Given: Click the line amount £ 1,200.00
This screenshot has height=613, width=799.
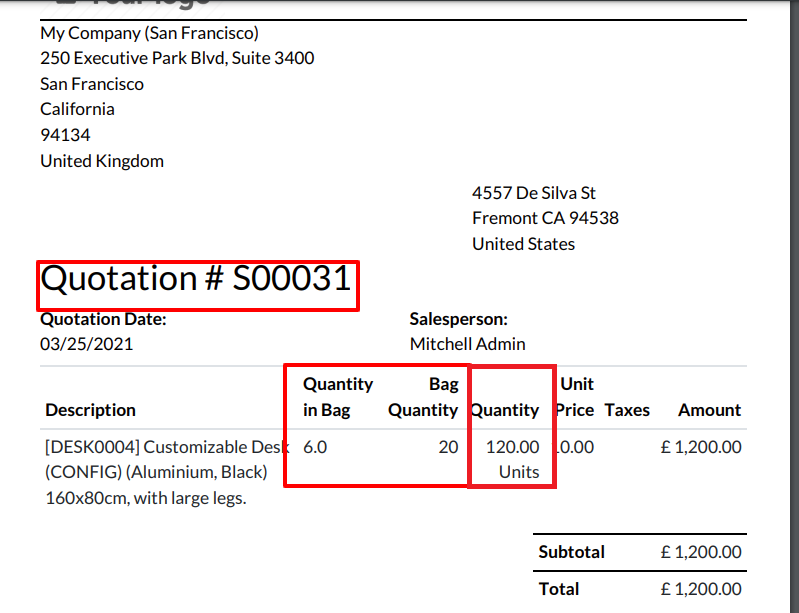Looking at the screenshot, I should click(x=701, y=447).
